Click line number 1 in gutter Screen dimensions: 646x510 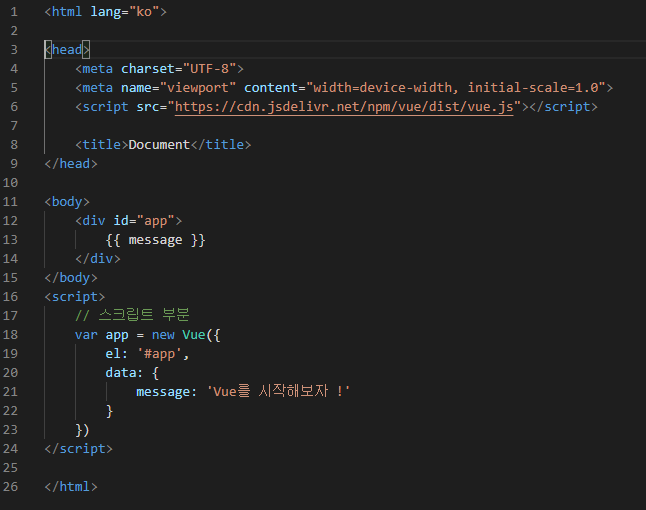[14, 12]
